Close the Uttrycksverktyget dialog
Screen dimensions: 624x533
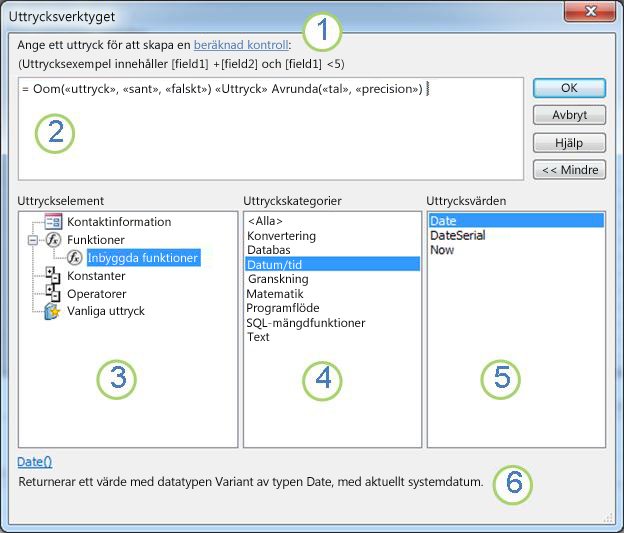click(590, 12)
